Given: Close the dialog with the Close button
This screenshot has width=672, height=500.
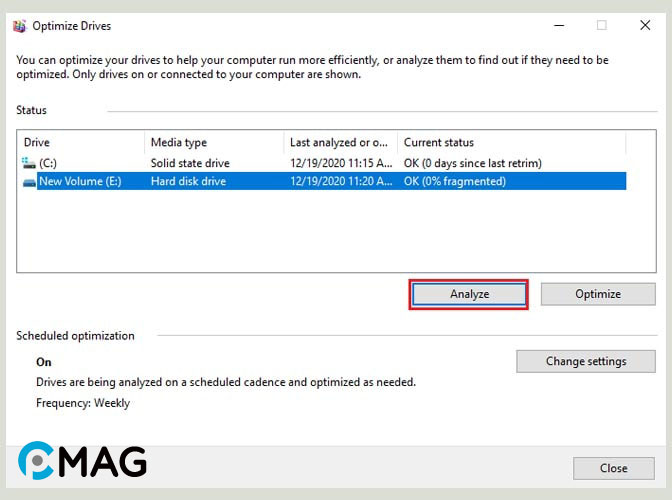Looking at the screenshot, I should (614, 468).
